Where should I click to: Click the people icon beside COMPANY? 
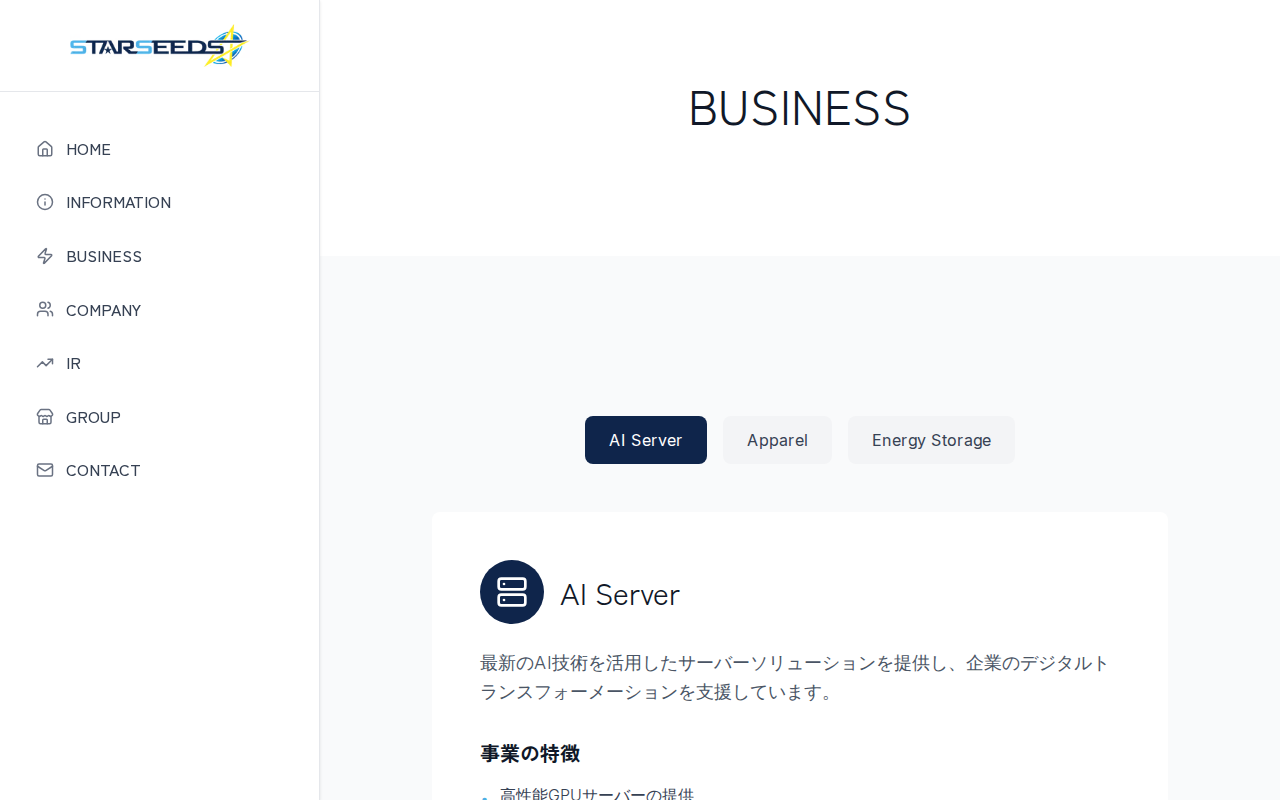click(x=45, y=310)
